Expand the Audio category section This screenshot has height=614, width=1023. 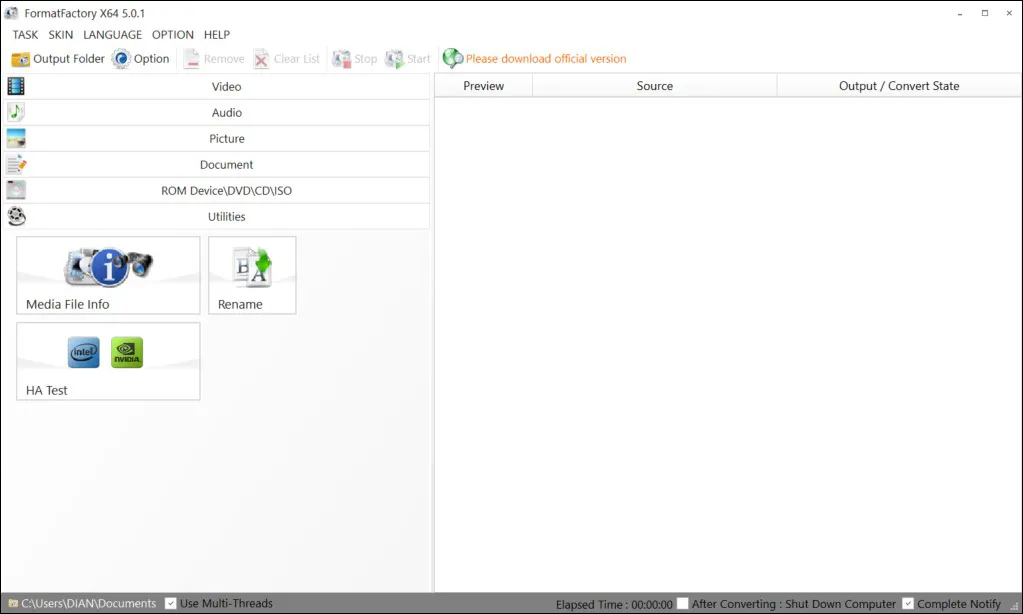[226, 113]
